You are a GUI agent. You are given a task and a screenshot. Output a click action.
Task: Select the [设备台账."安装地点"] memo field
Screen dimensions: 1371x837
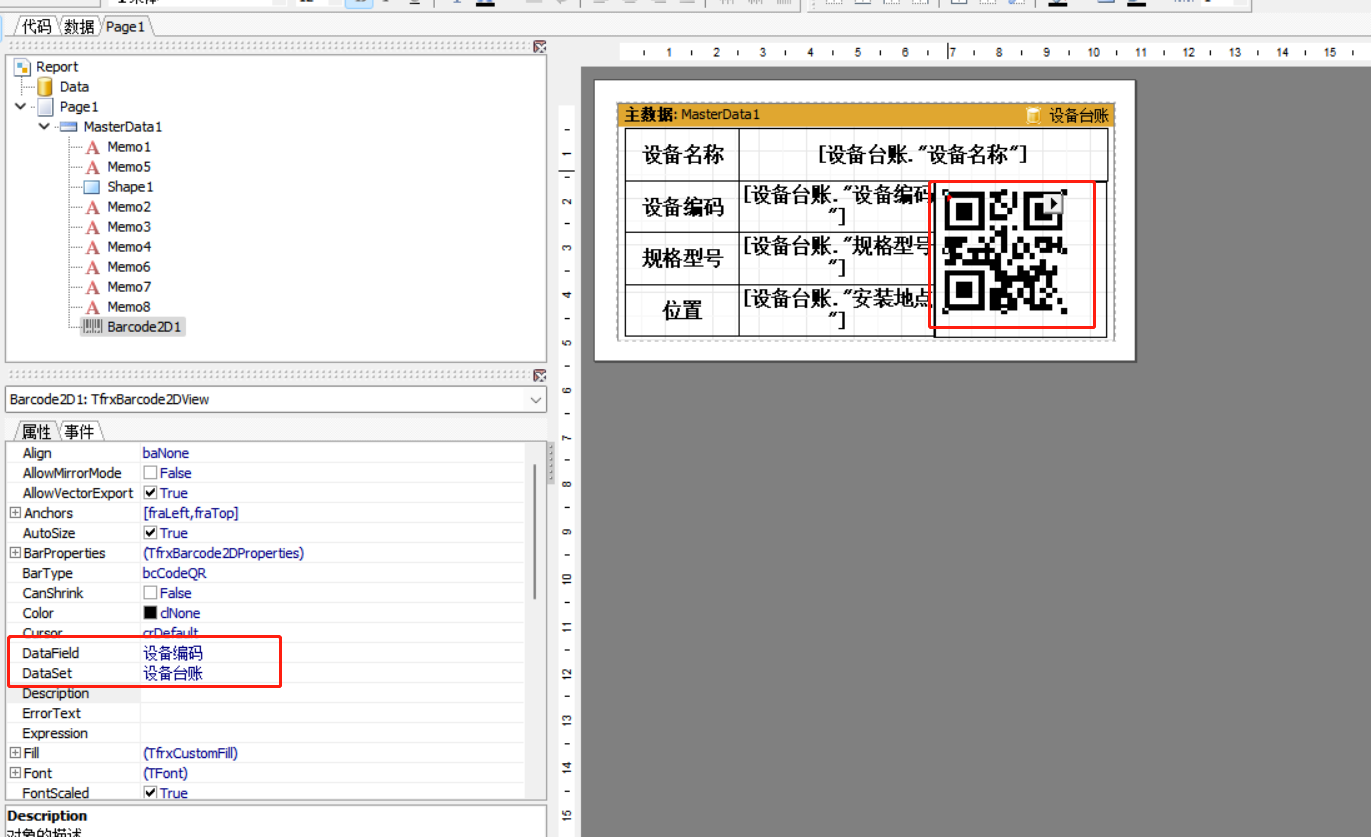(x=836, y=310)
